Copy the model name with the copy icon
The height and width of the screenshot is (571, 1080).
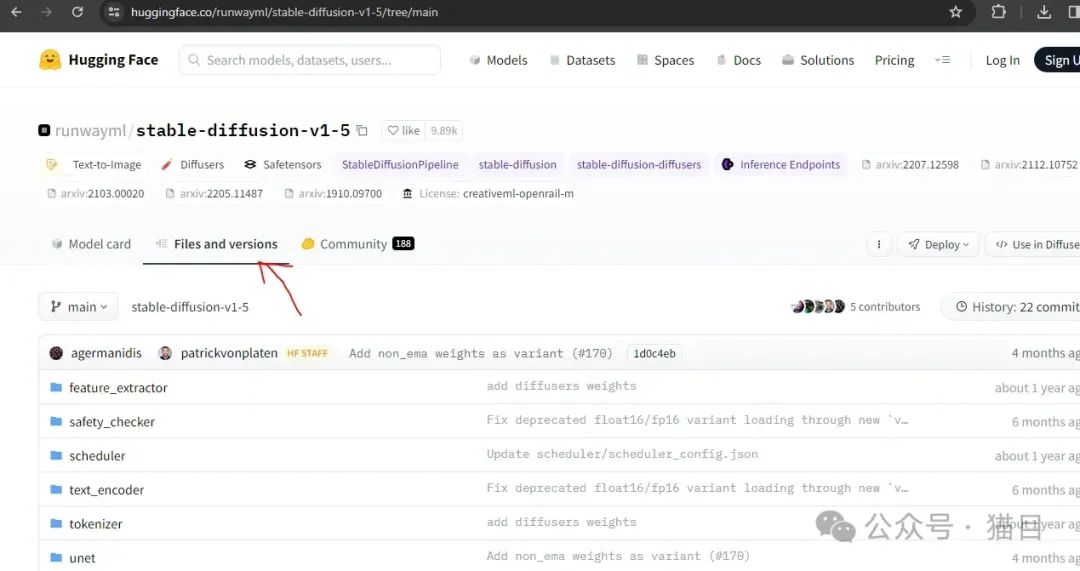click(x=362, y=130)
